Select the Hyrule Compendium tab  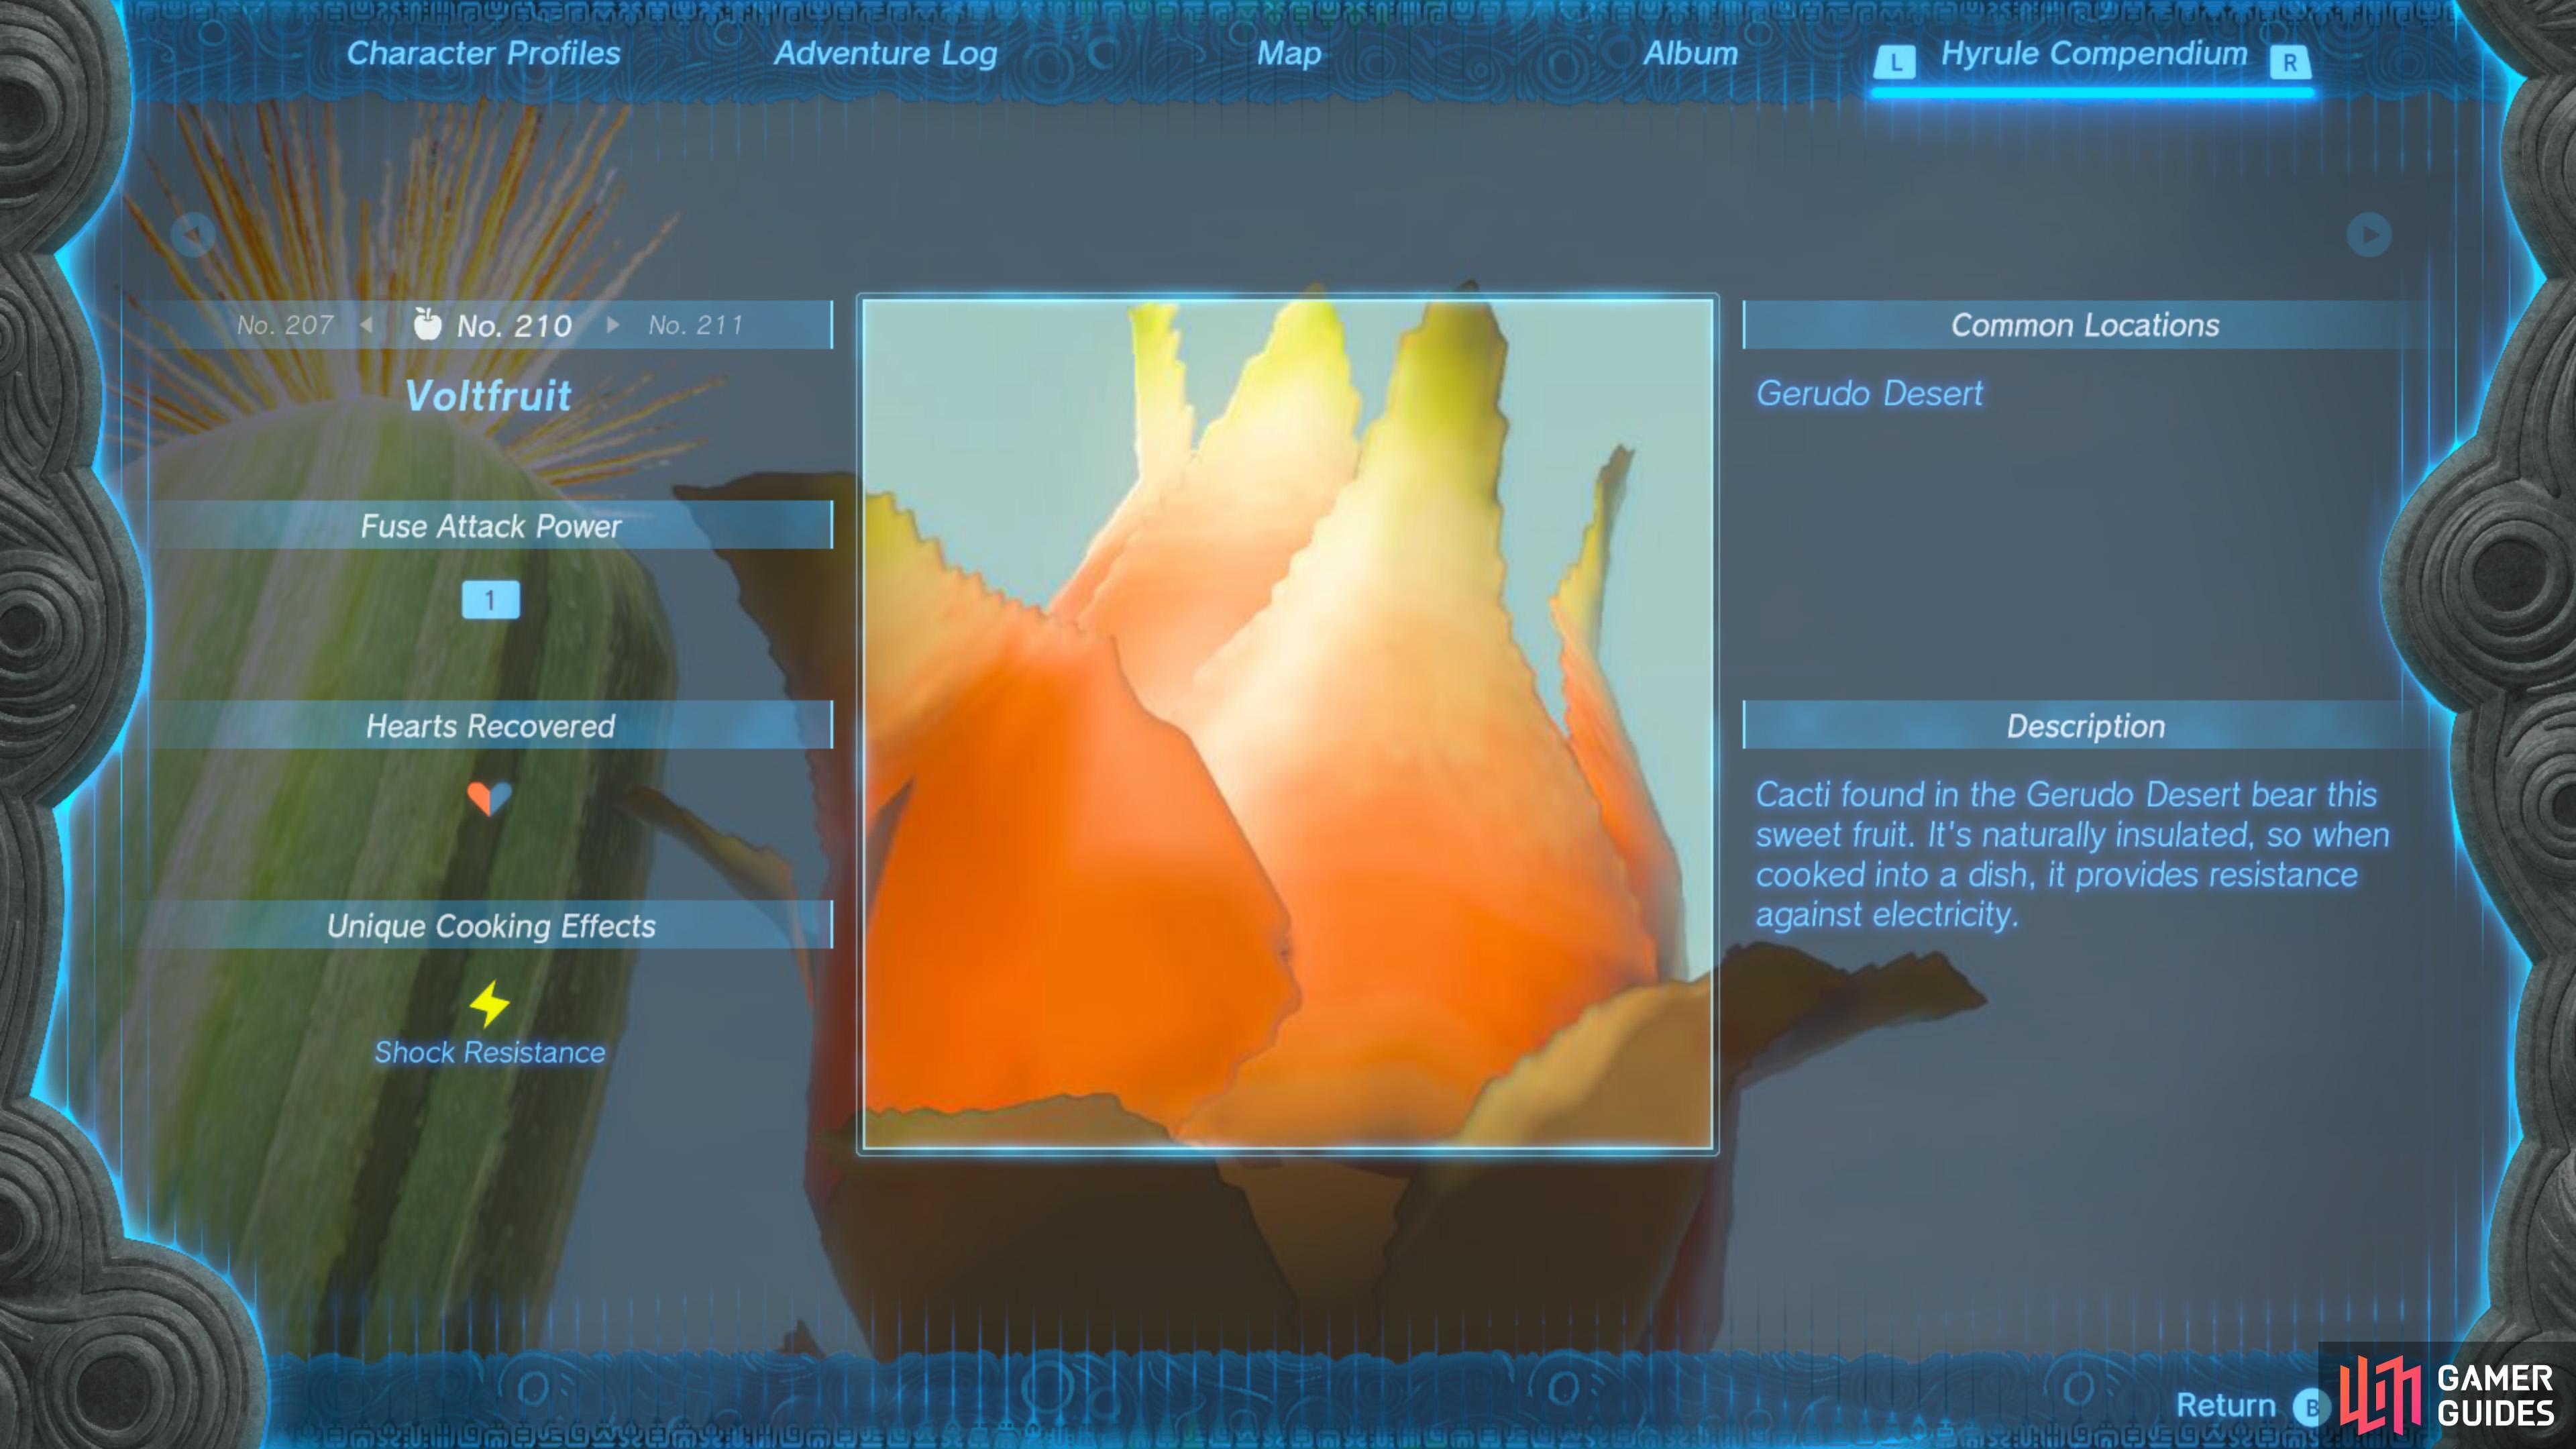(x=2093, y=53)
